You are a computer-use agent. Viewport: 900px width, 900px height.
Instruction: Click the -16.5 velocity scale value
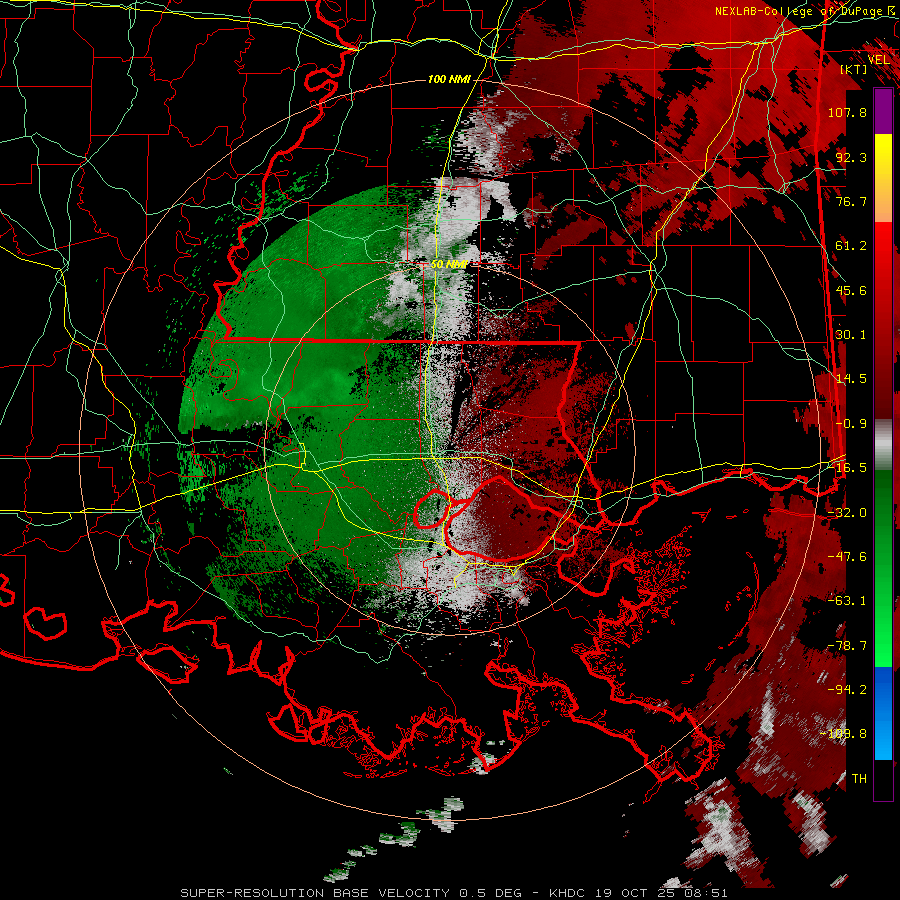[x=847, y=468]
